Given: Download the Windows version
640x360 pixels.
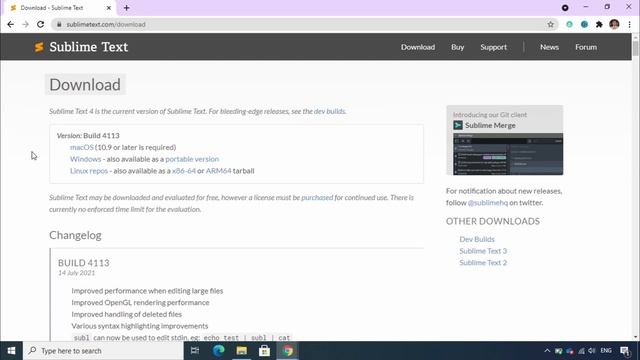Looking at the screenshot, I should (85, 159).
